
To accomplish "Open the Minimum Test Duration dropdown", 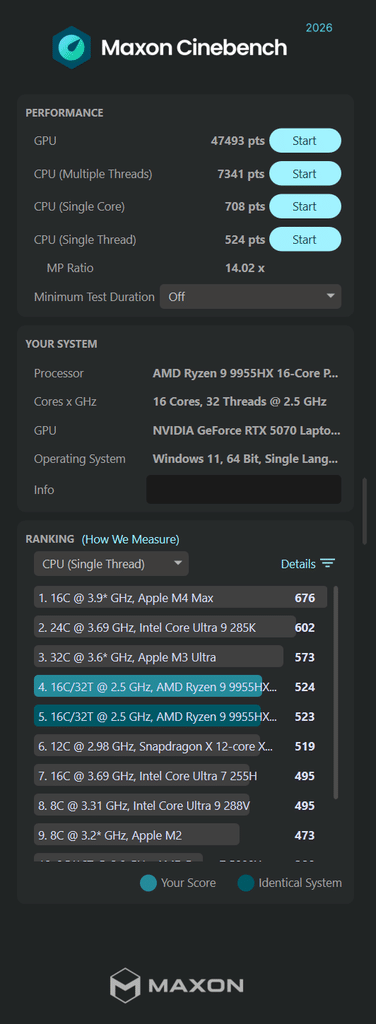I will coord(251,296).
